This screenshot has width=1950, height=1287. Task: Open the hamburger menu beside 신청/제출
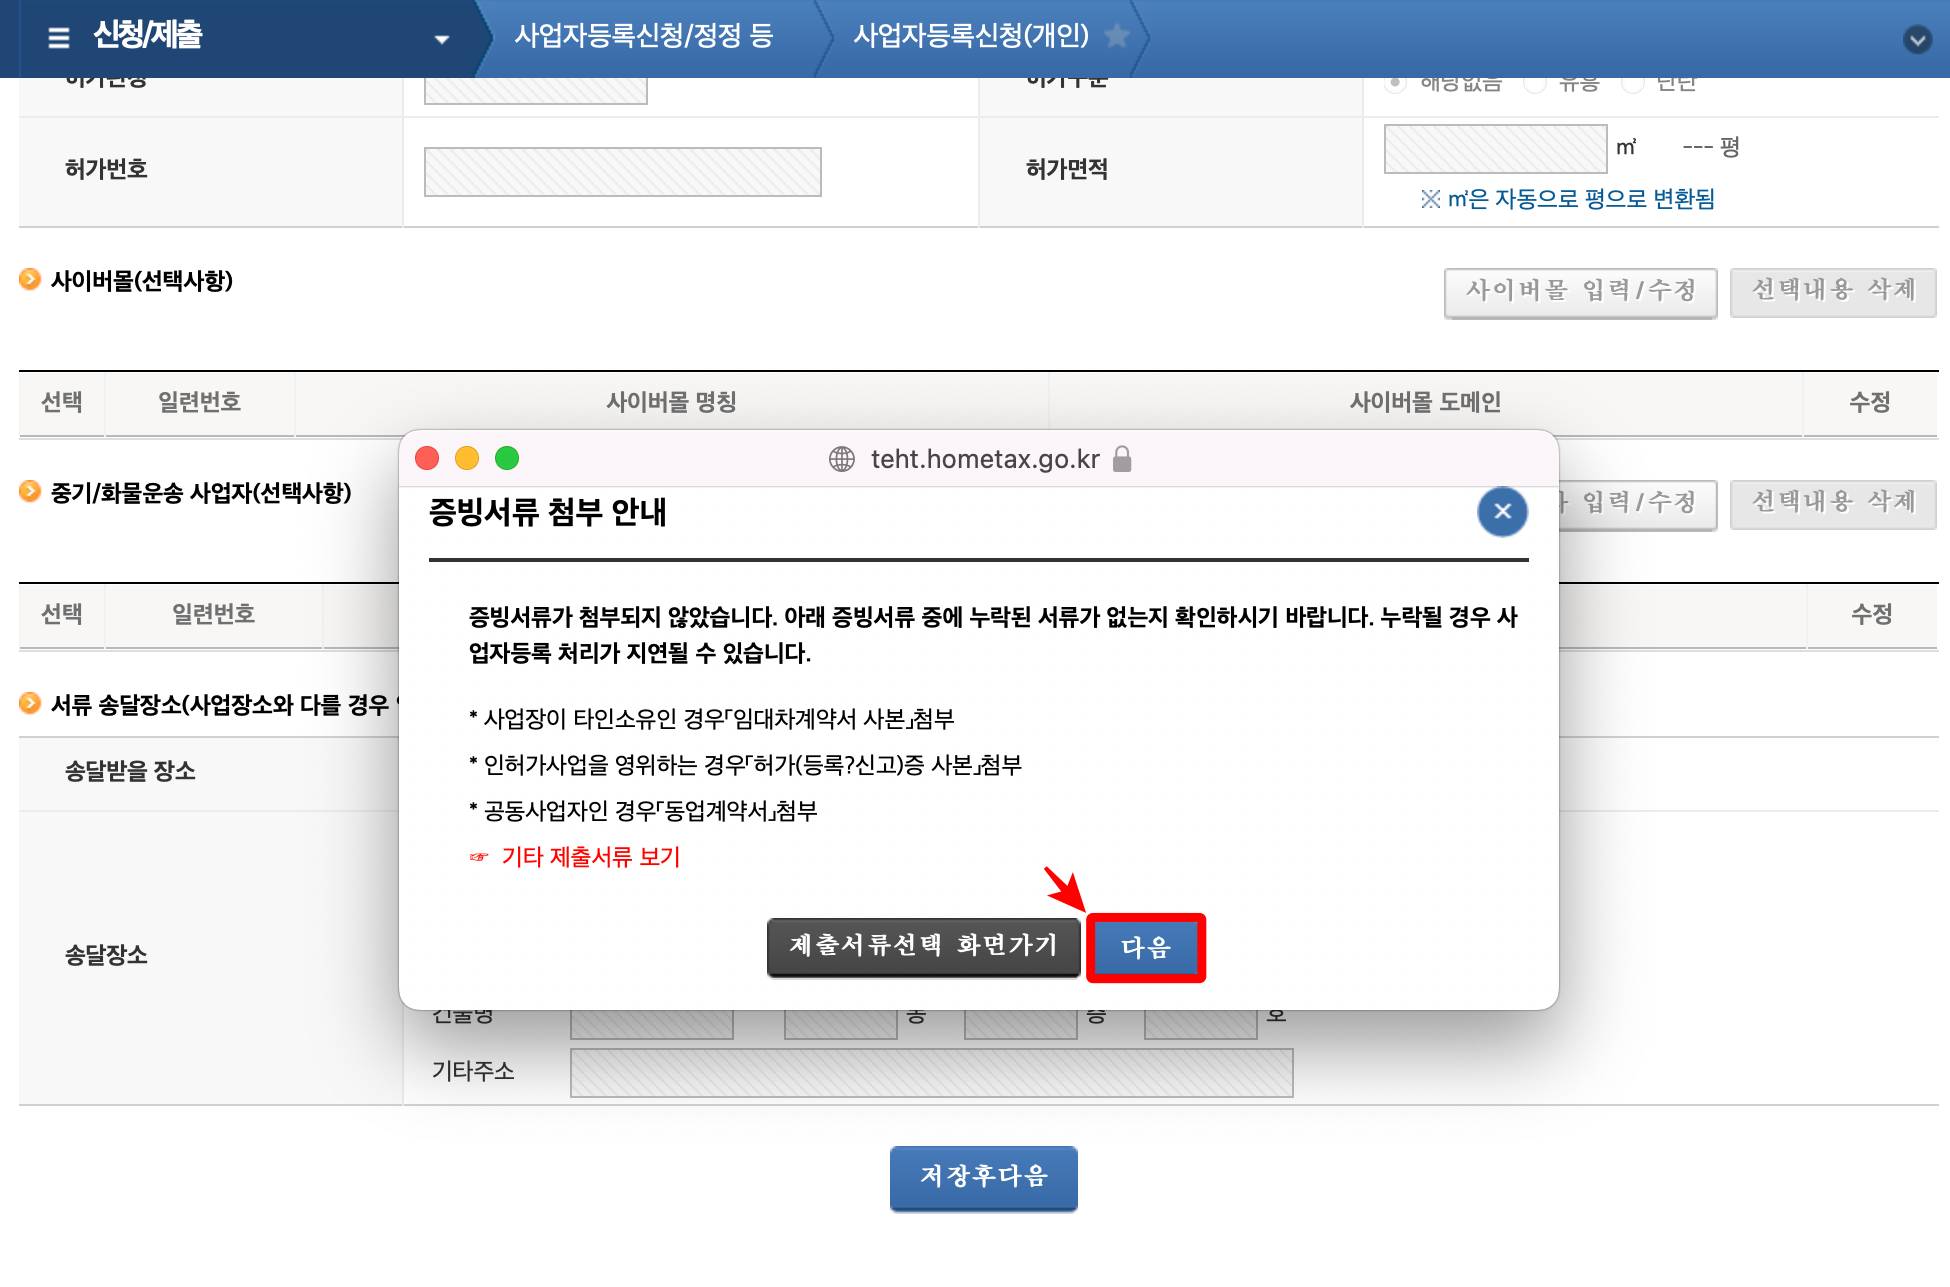[59, 38]
